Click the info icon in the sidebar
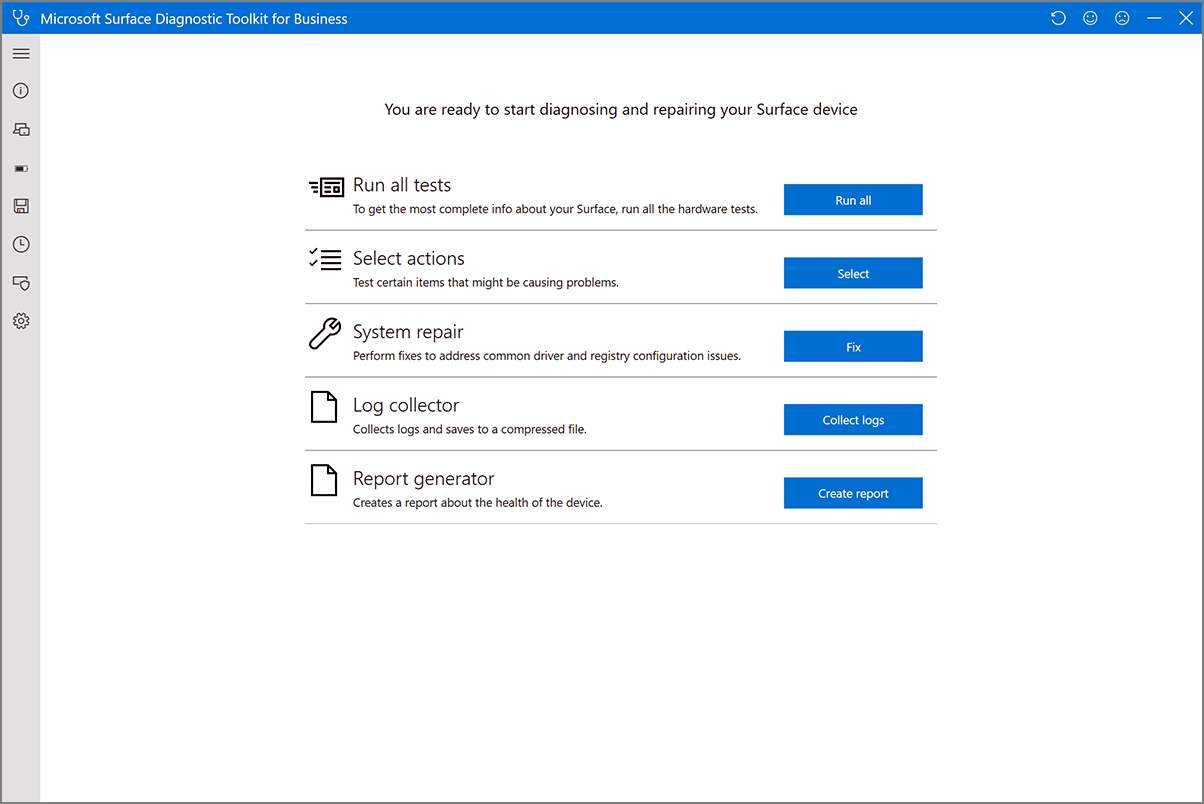The image size is (1204, 804). tap(20, 90)
